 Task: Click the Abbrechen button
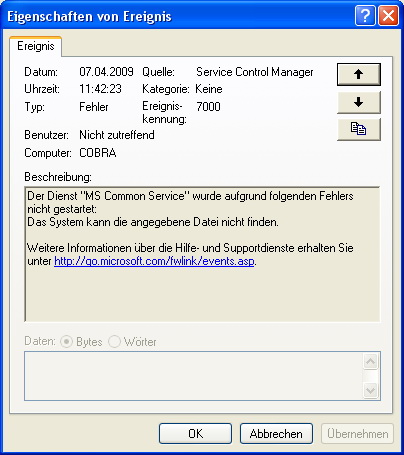(x=276, y=434)
